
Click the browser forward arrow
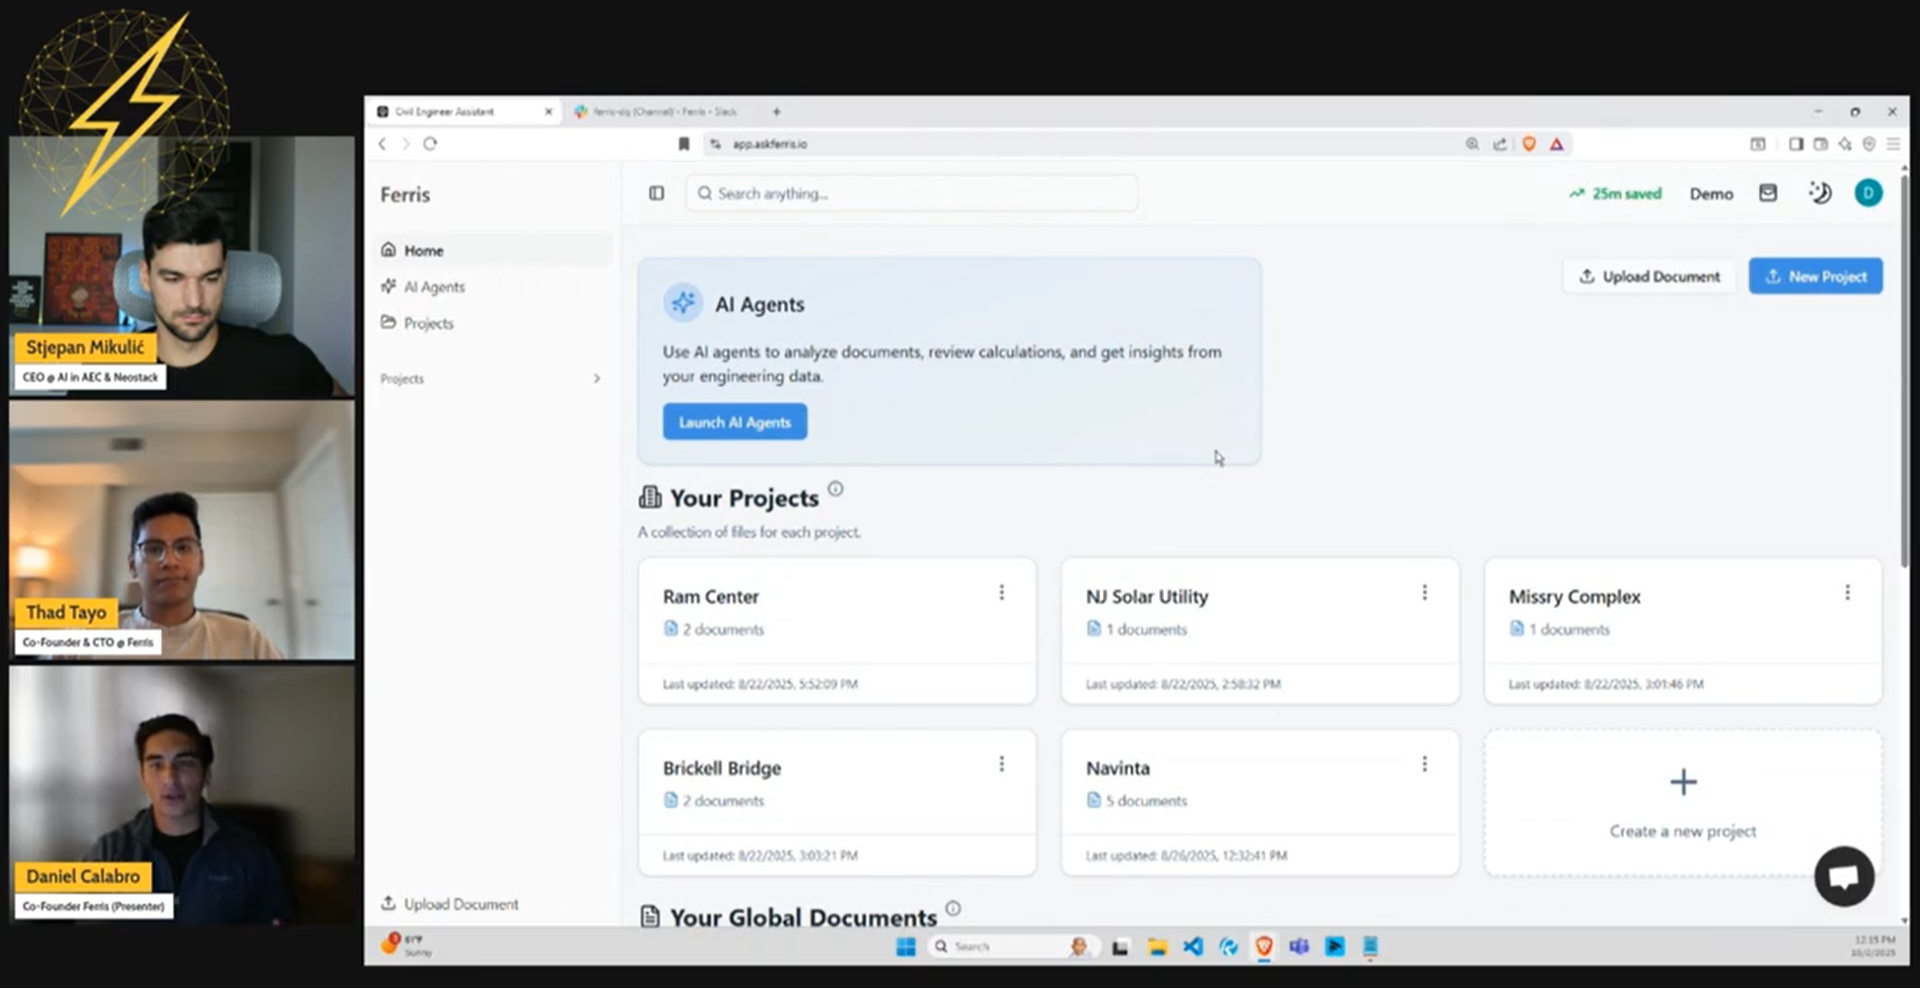click(406, 144)
